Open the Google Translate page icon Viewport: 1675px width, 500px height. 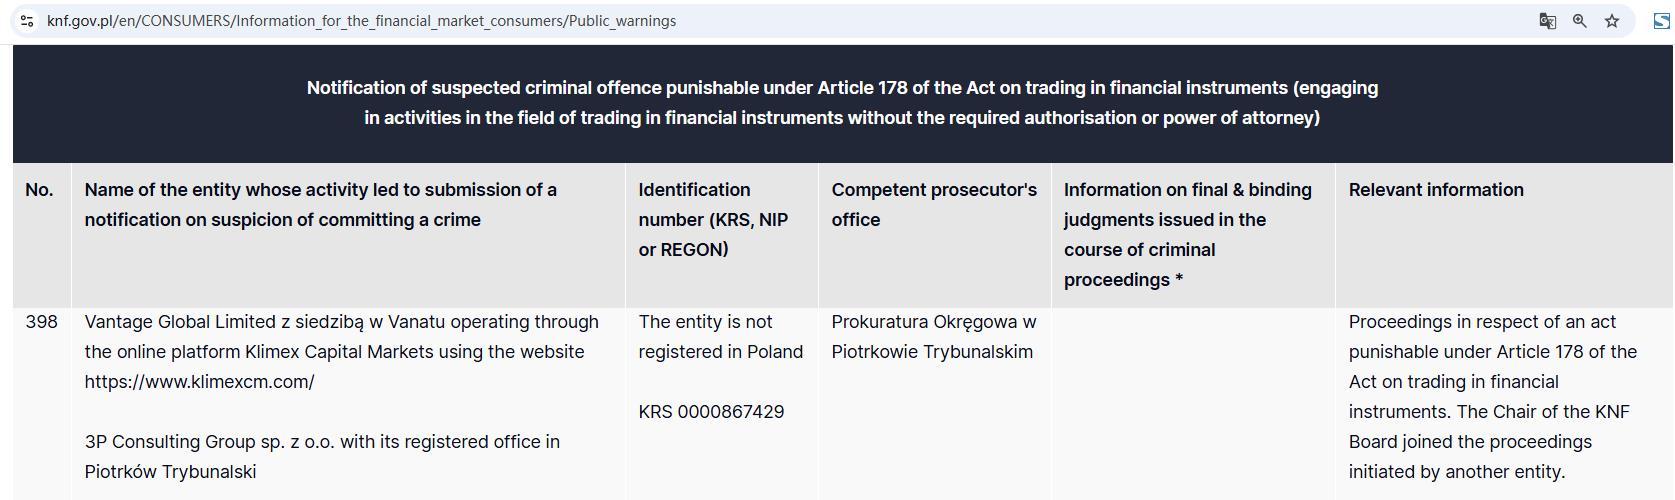click(x=1547, y=21)
